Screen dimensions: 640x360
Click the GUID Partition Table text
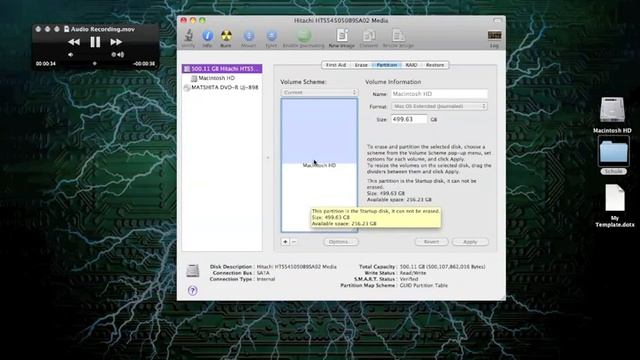coord(424,286)
